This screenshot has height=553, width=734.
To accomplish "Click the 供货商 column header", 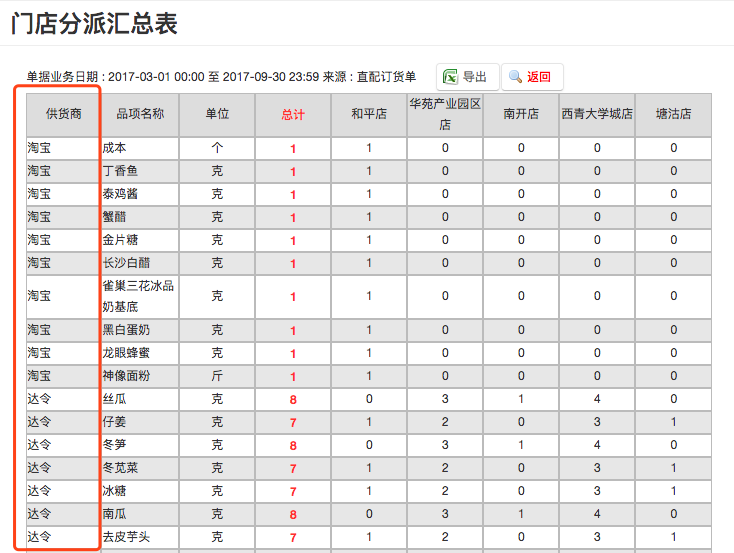I will 64,114.
